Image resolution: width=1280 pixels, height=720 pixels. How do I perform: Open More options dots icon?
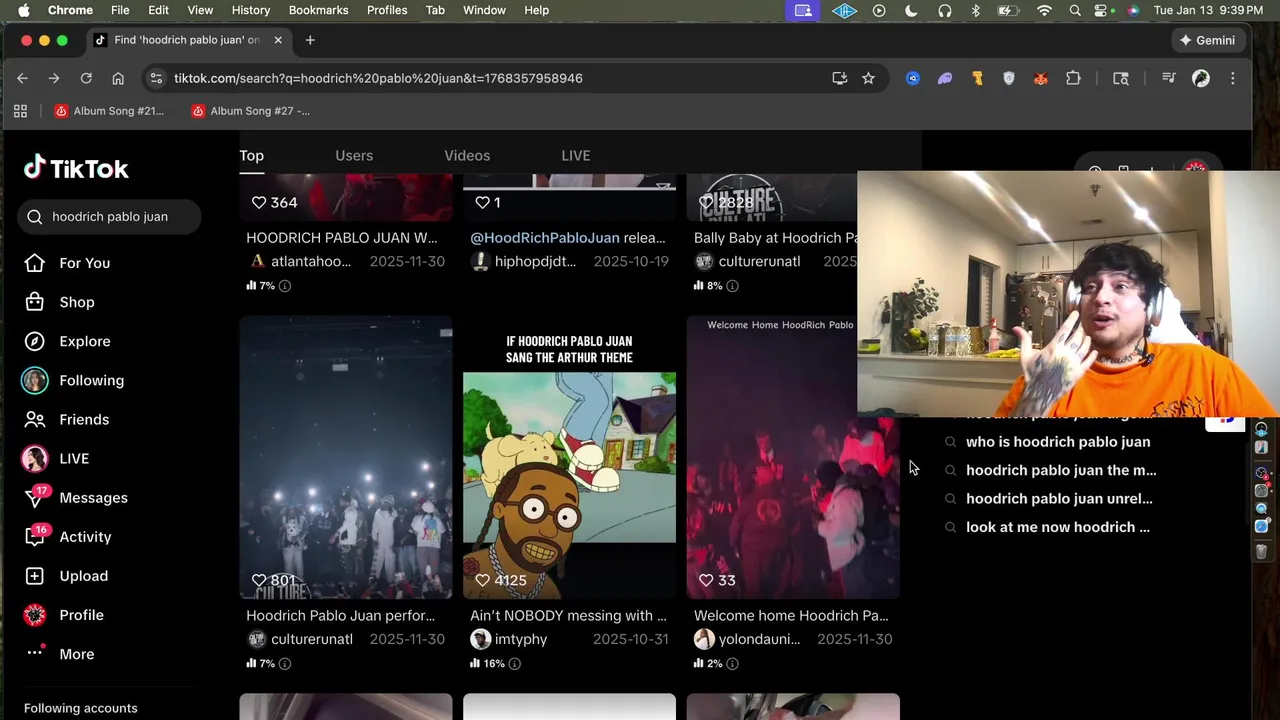[35, 653]
